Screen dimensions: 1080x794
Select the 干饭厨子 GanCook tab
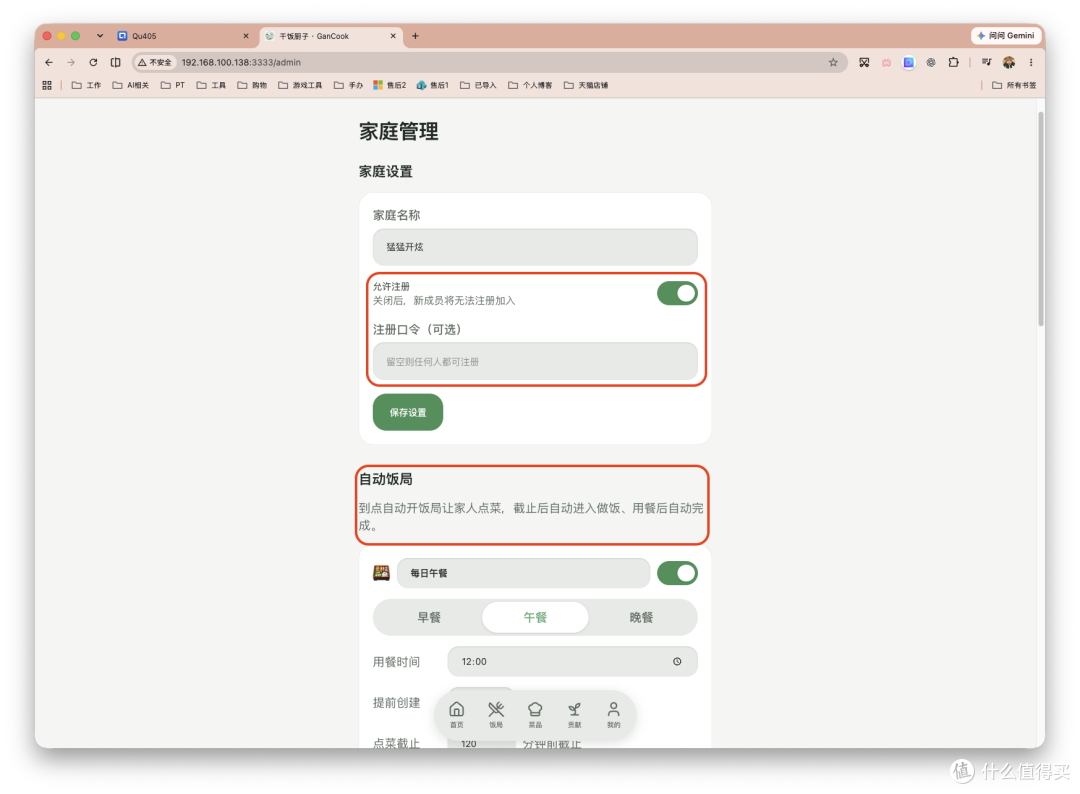pos(331,36)
